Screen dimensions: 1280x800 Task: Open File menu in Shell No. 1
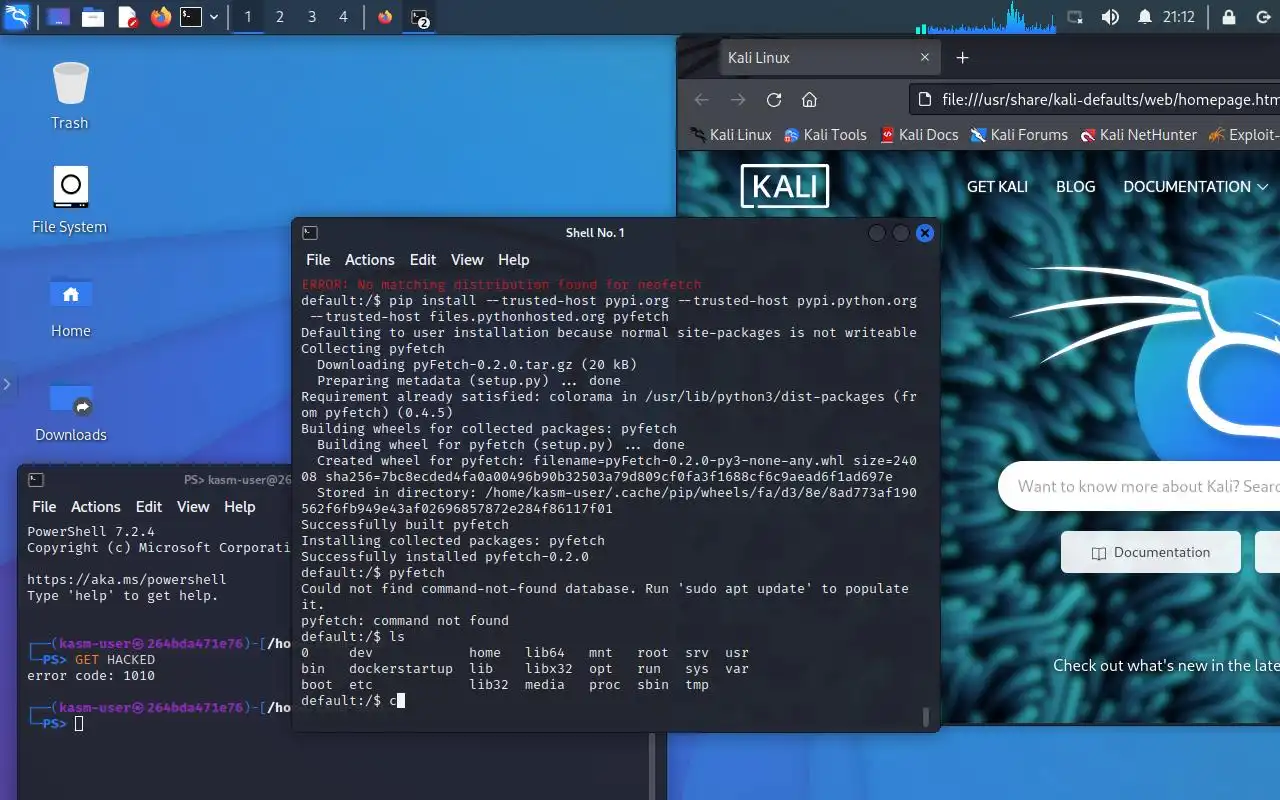318,259
